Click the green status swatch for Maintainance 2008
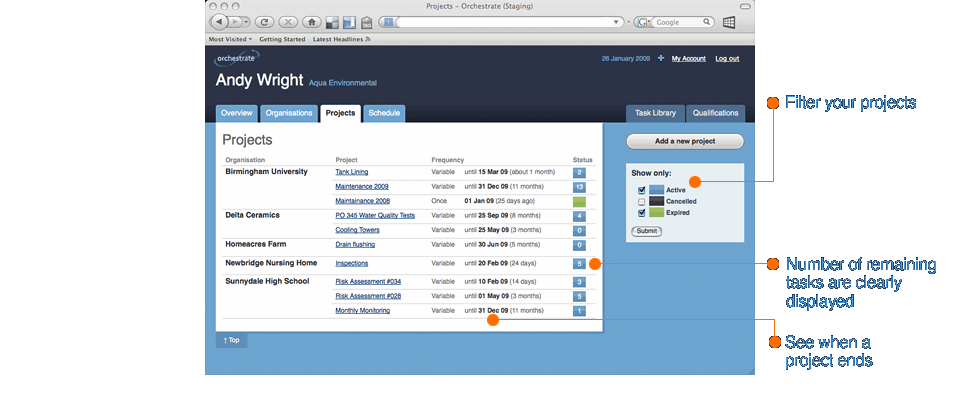This screenshot has width=960, height=413. (x=579, y=201)
